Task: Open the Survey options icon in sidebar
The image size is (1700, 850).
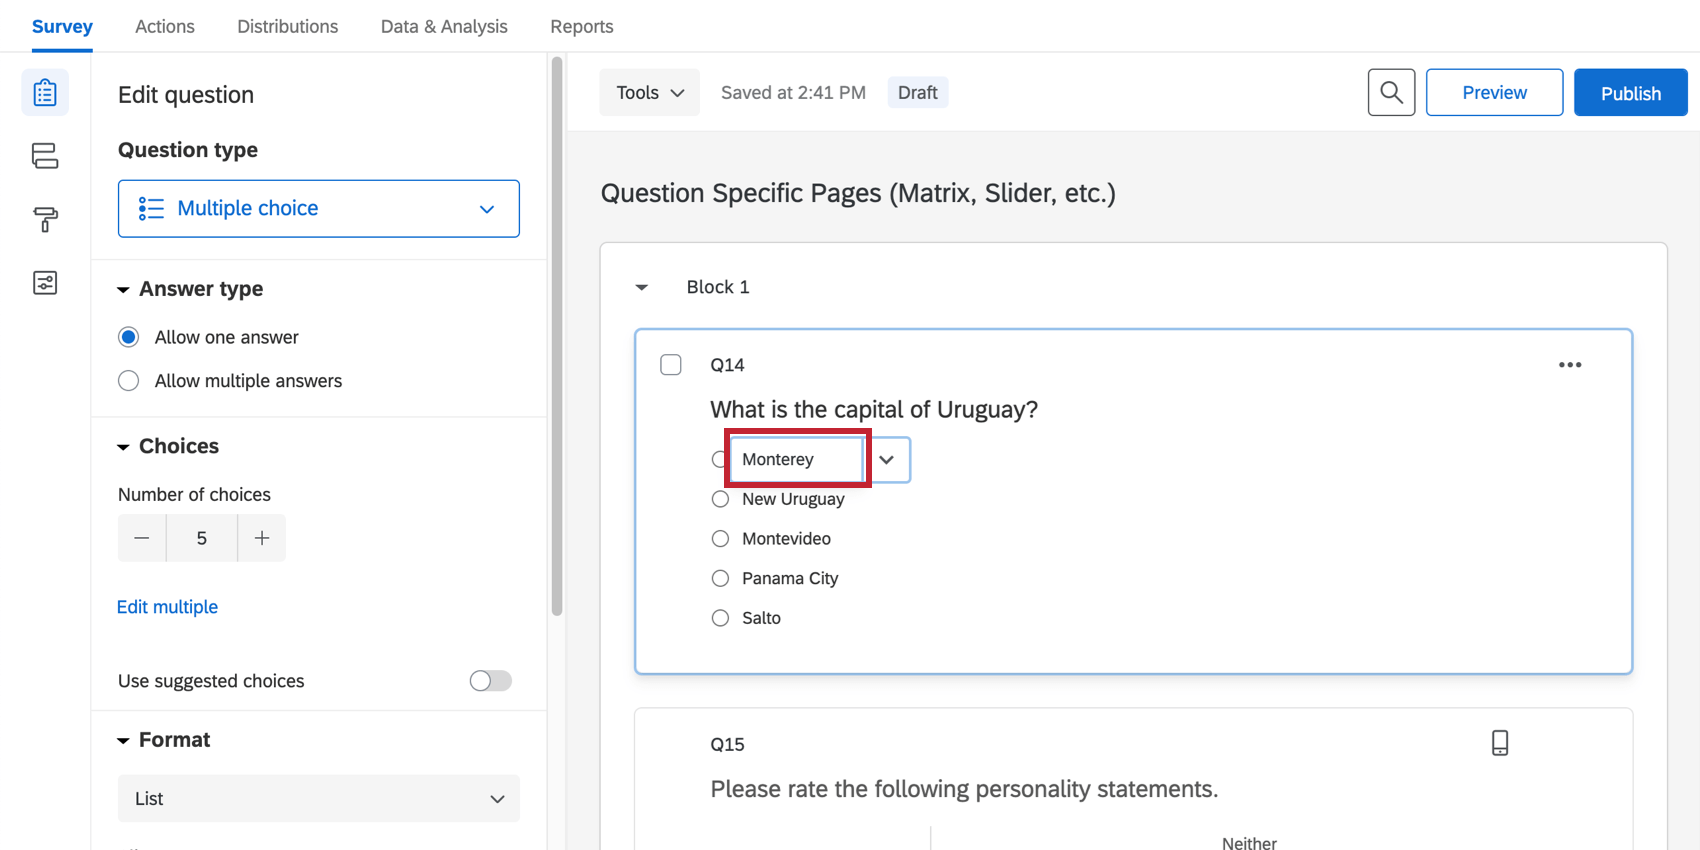Action: pyautogui.click(x=45, y=283)
